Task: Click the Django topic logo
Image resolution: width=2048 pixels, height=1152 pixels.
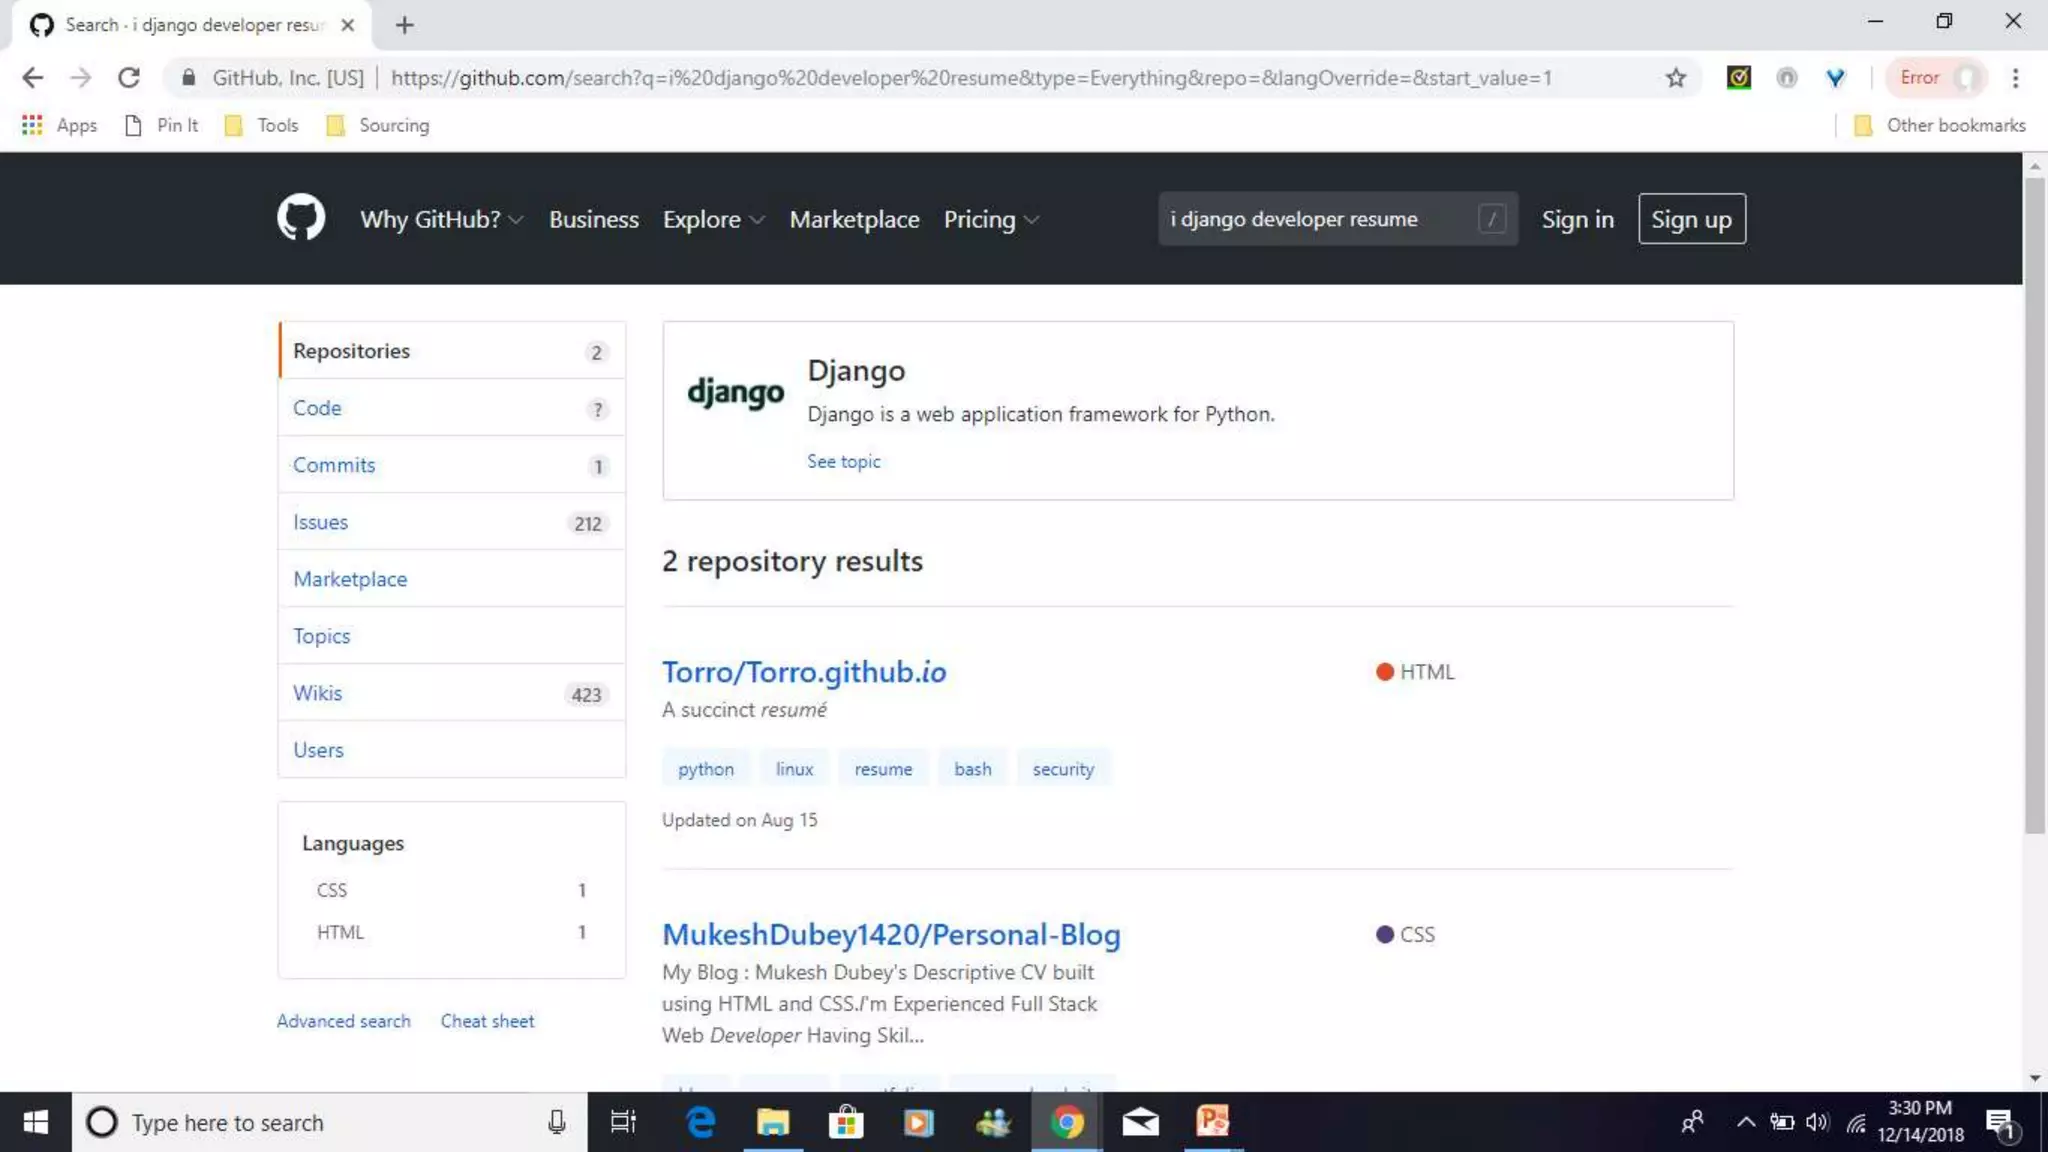Action: pyautogui.click(x=735, y=392)
